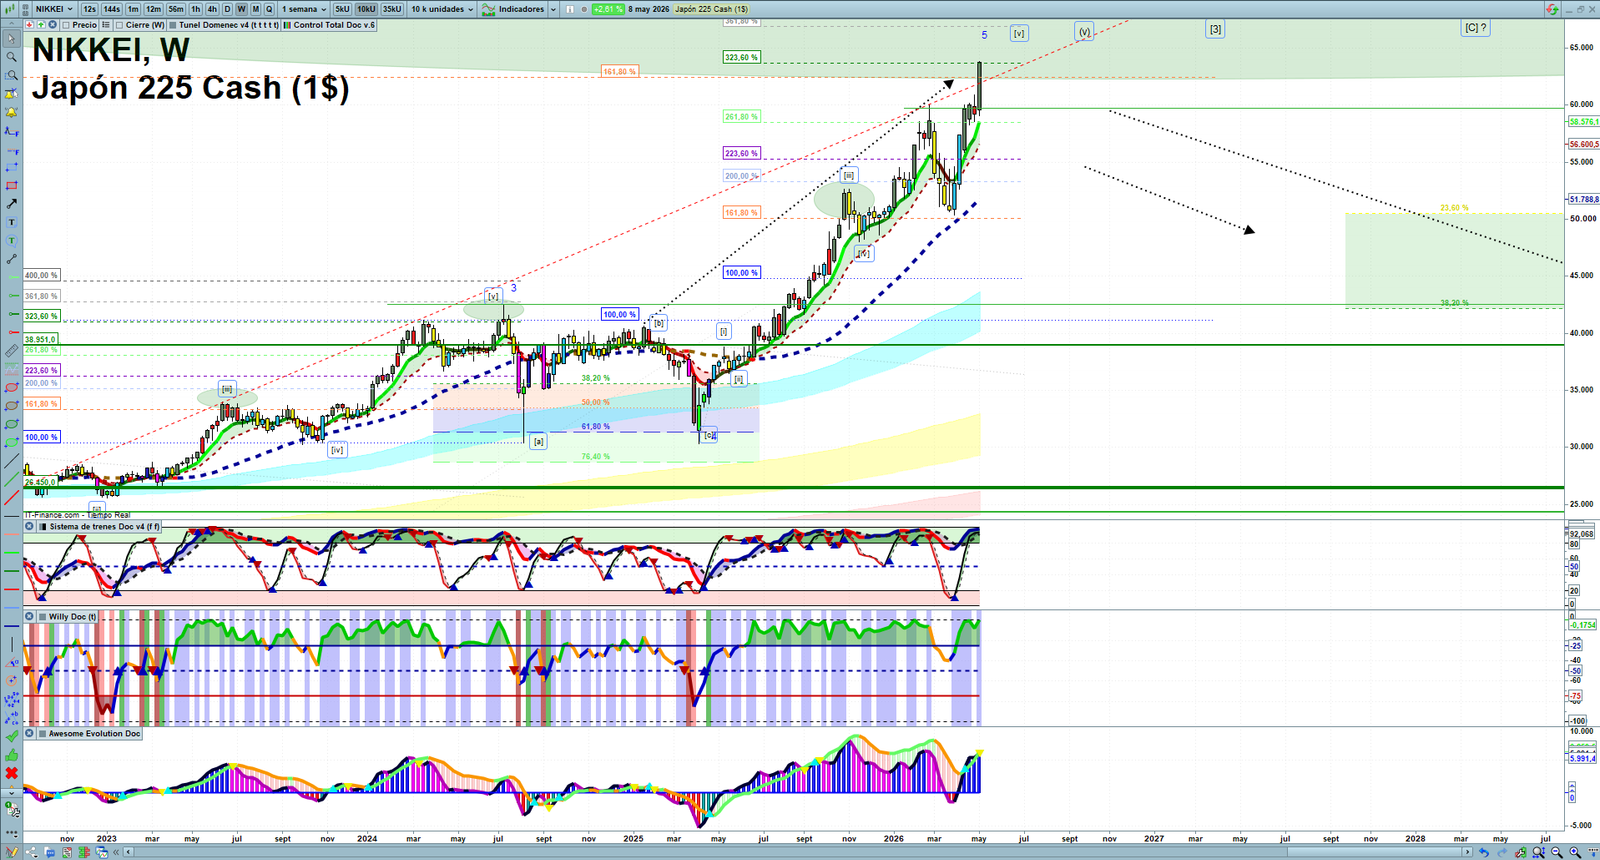Image resolution: width=1600 pixels, height=860 pixels.
Task: Toggle the Cierre (W) checkbox
Action: [x=119, y=25]
